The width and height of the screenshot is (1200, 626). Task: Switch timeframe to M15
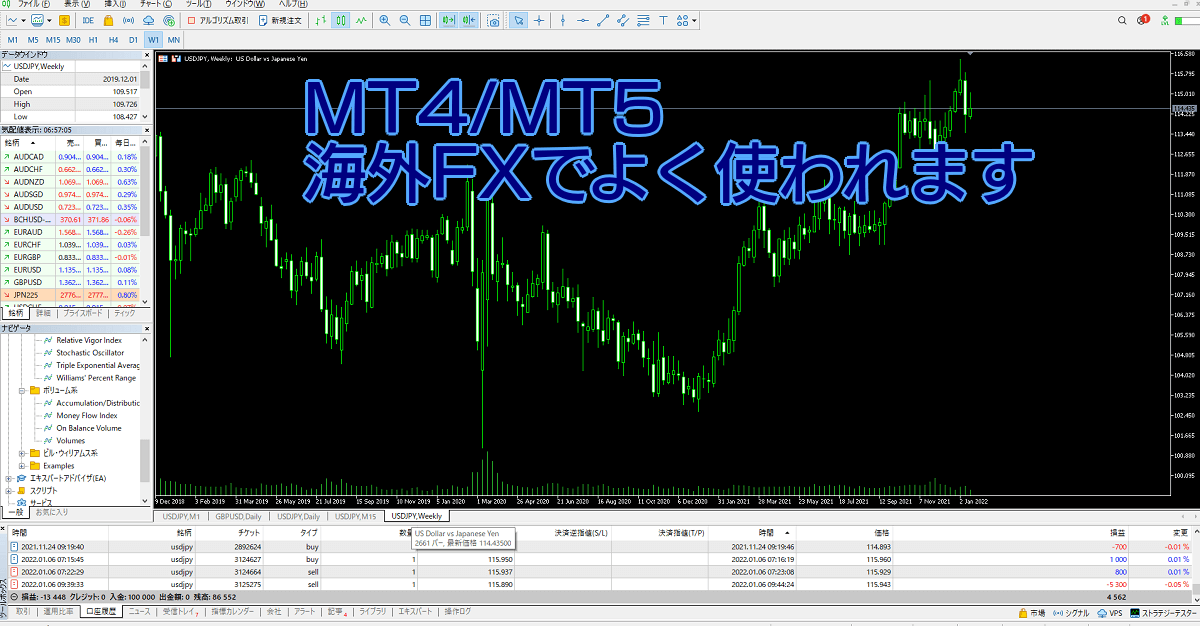[x=53, y=40]
